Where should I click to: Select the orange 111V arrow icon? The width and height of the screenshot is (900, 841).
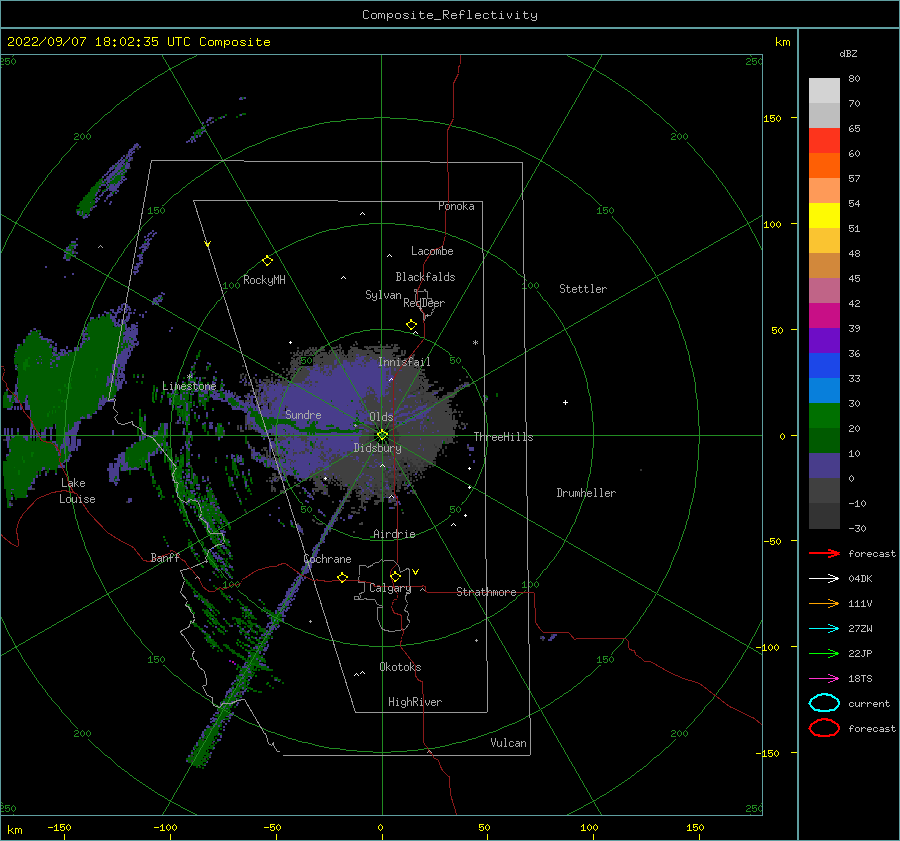(x=824, y=603)
